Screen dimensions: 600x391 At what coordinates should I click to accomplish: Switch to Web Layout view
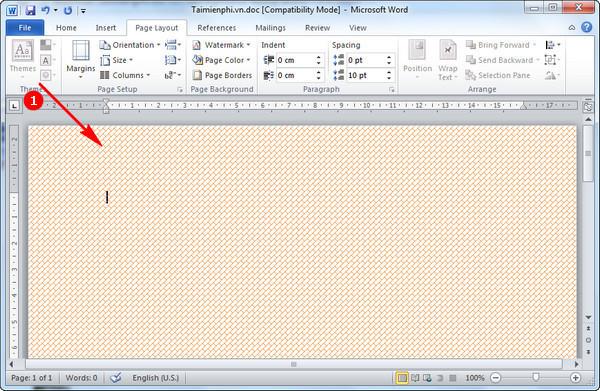[x=427, y=378]
